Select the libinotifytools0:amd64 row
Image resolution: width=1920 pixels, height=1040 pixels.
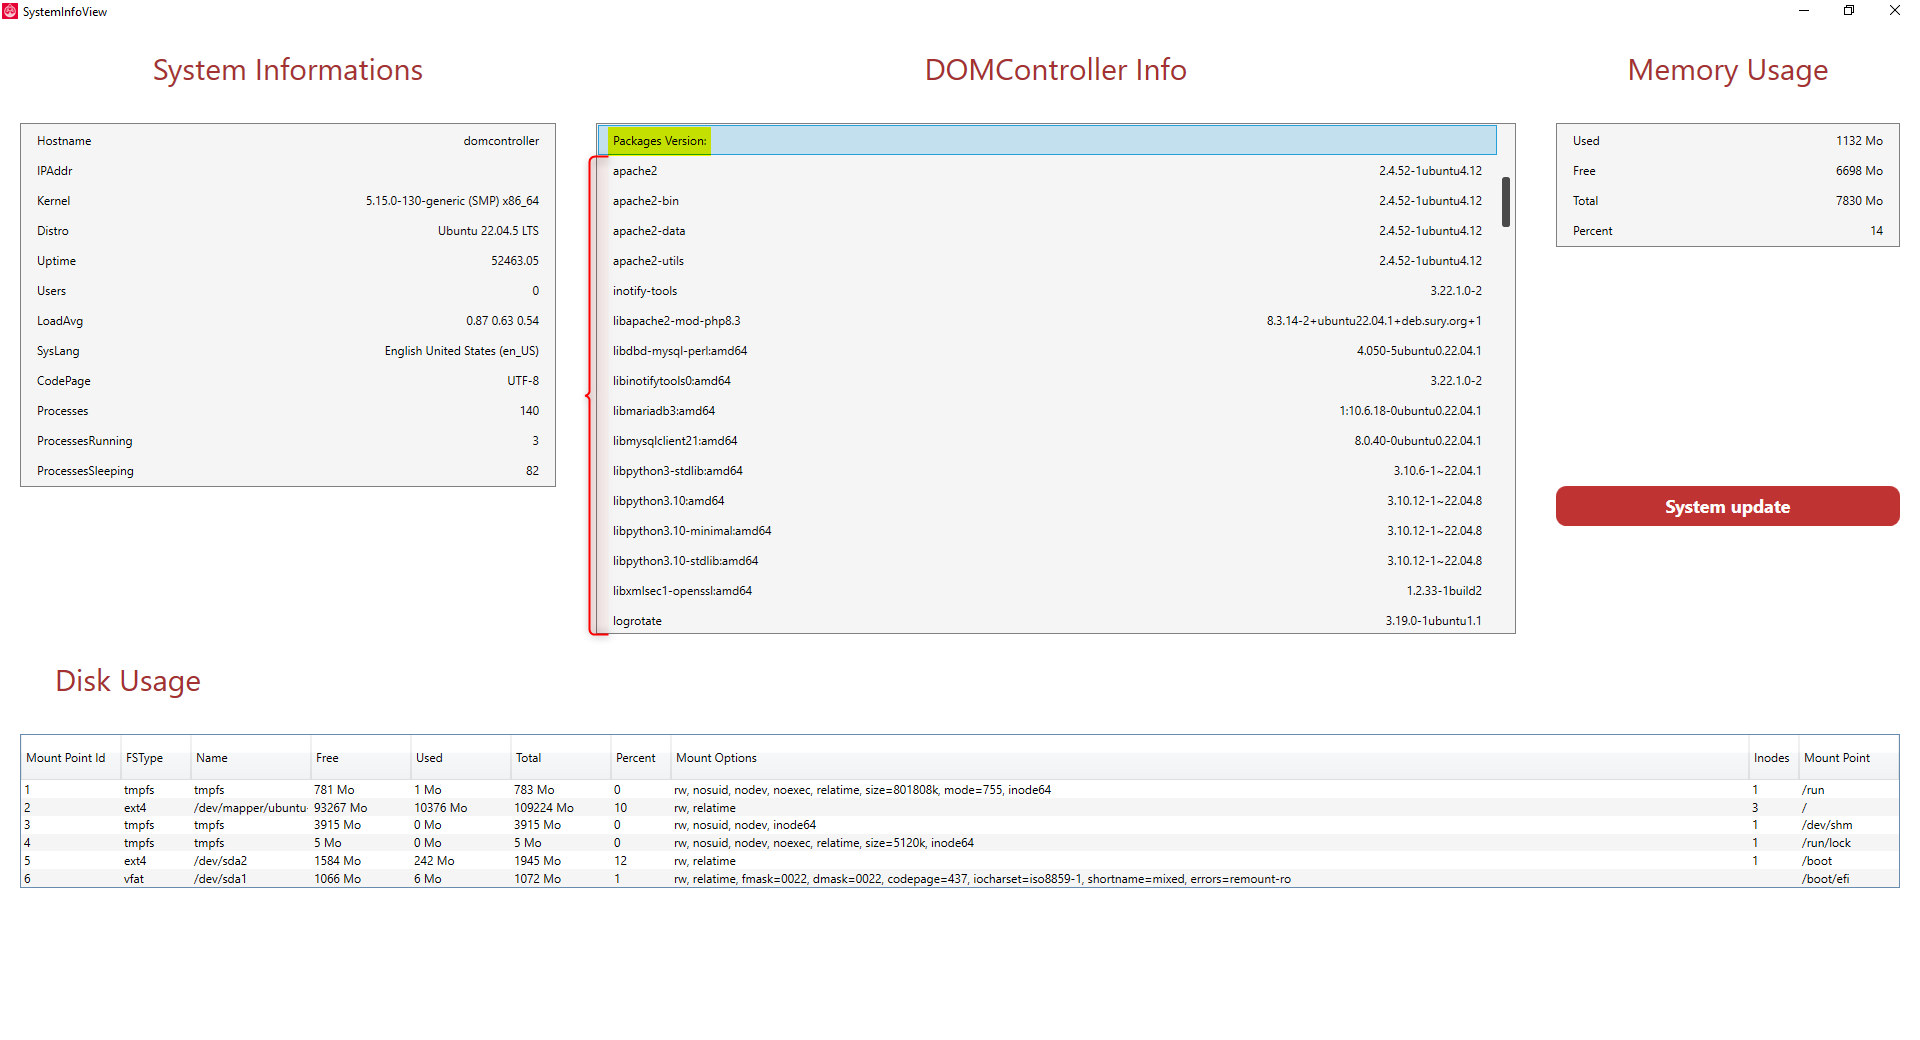1047,381
